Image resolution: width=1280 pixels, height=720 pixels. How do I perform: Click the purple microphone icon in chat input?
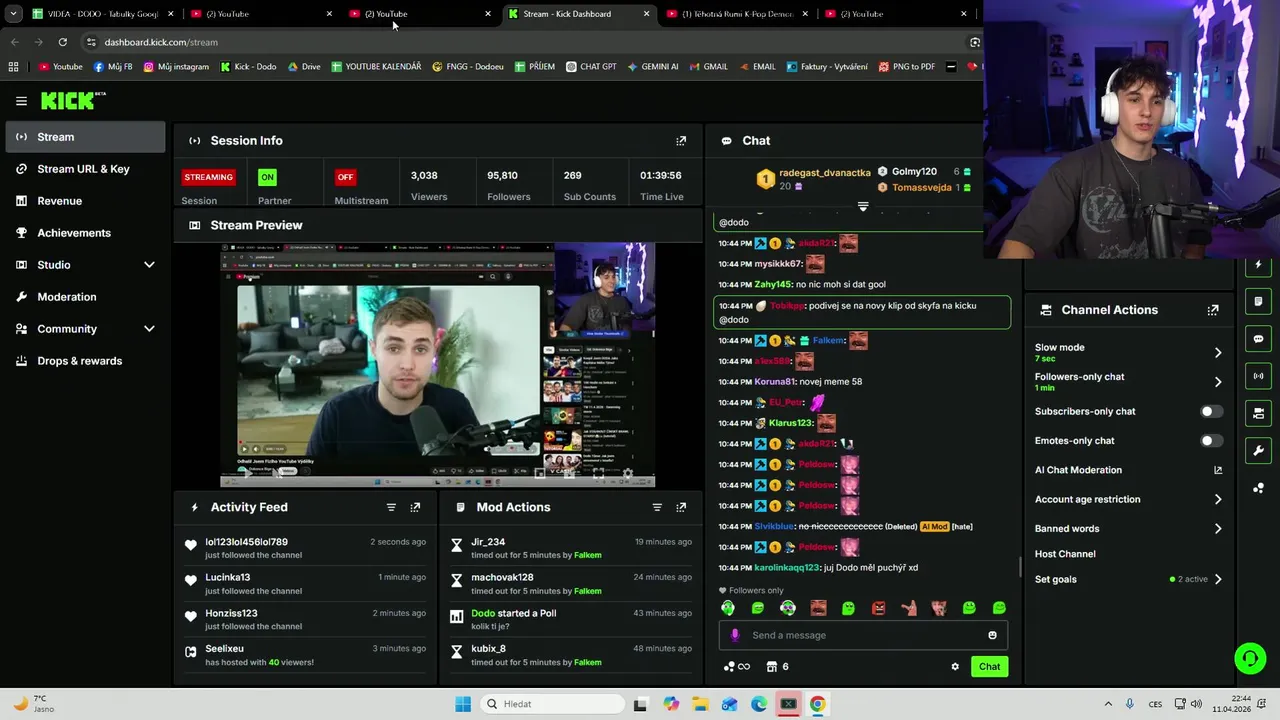[735, 635]
